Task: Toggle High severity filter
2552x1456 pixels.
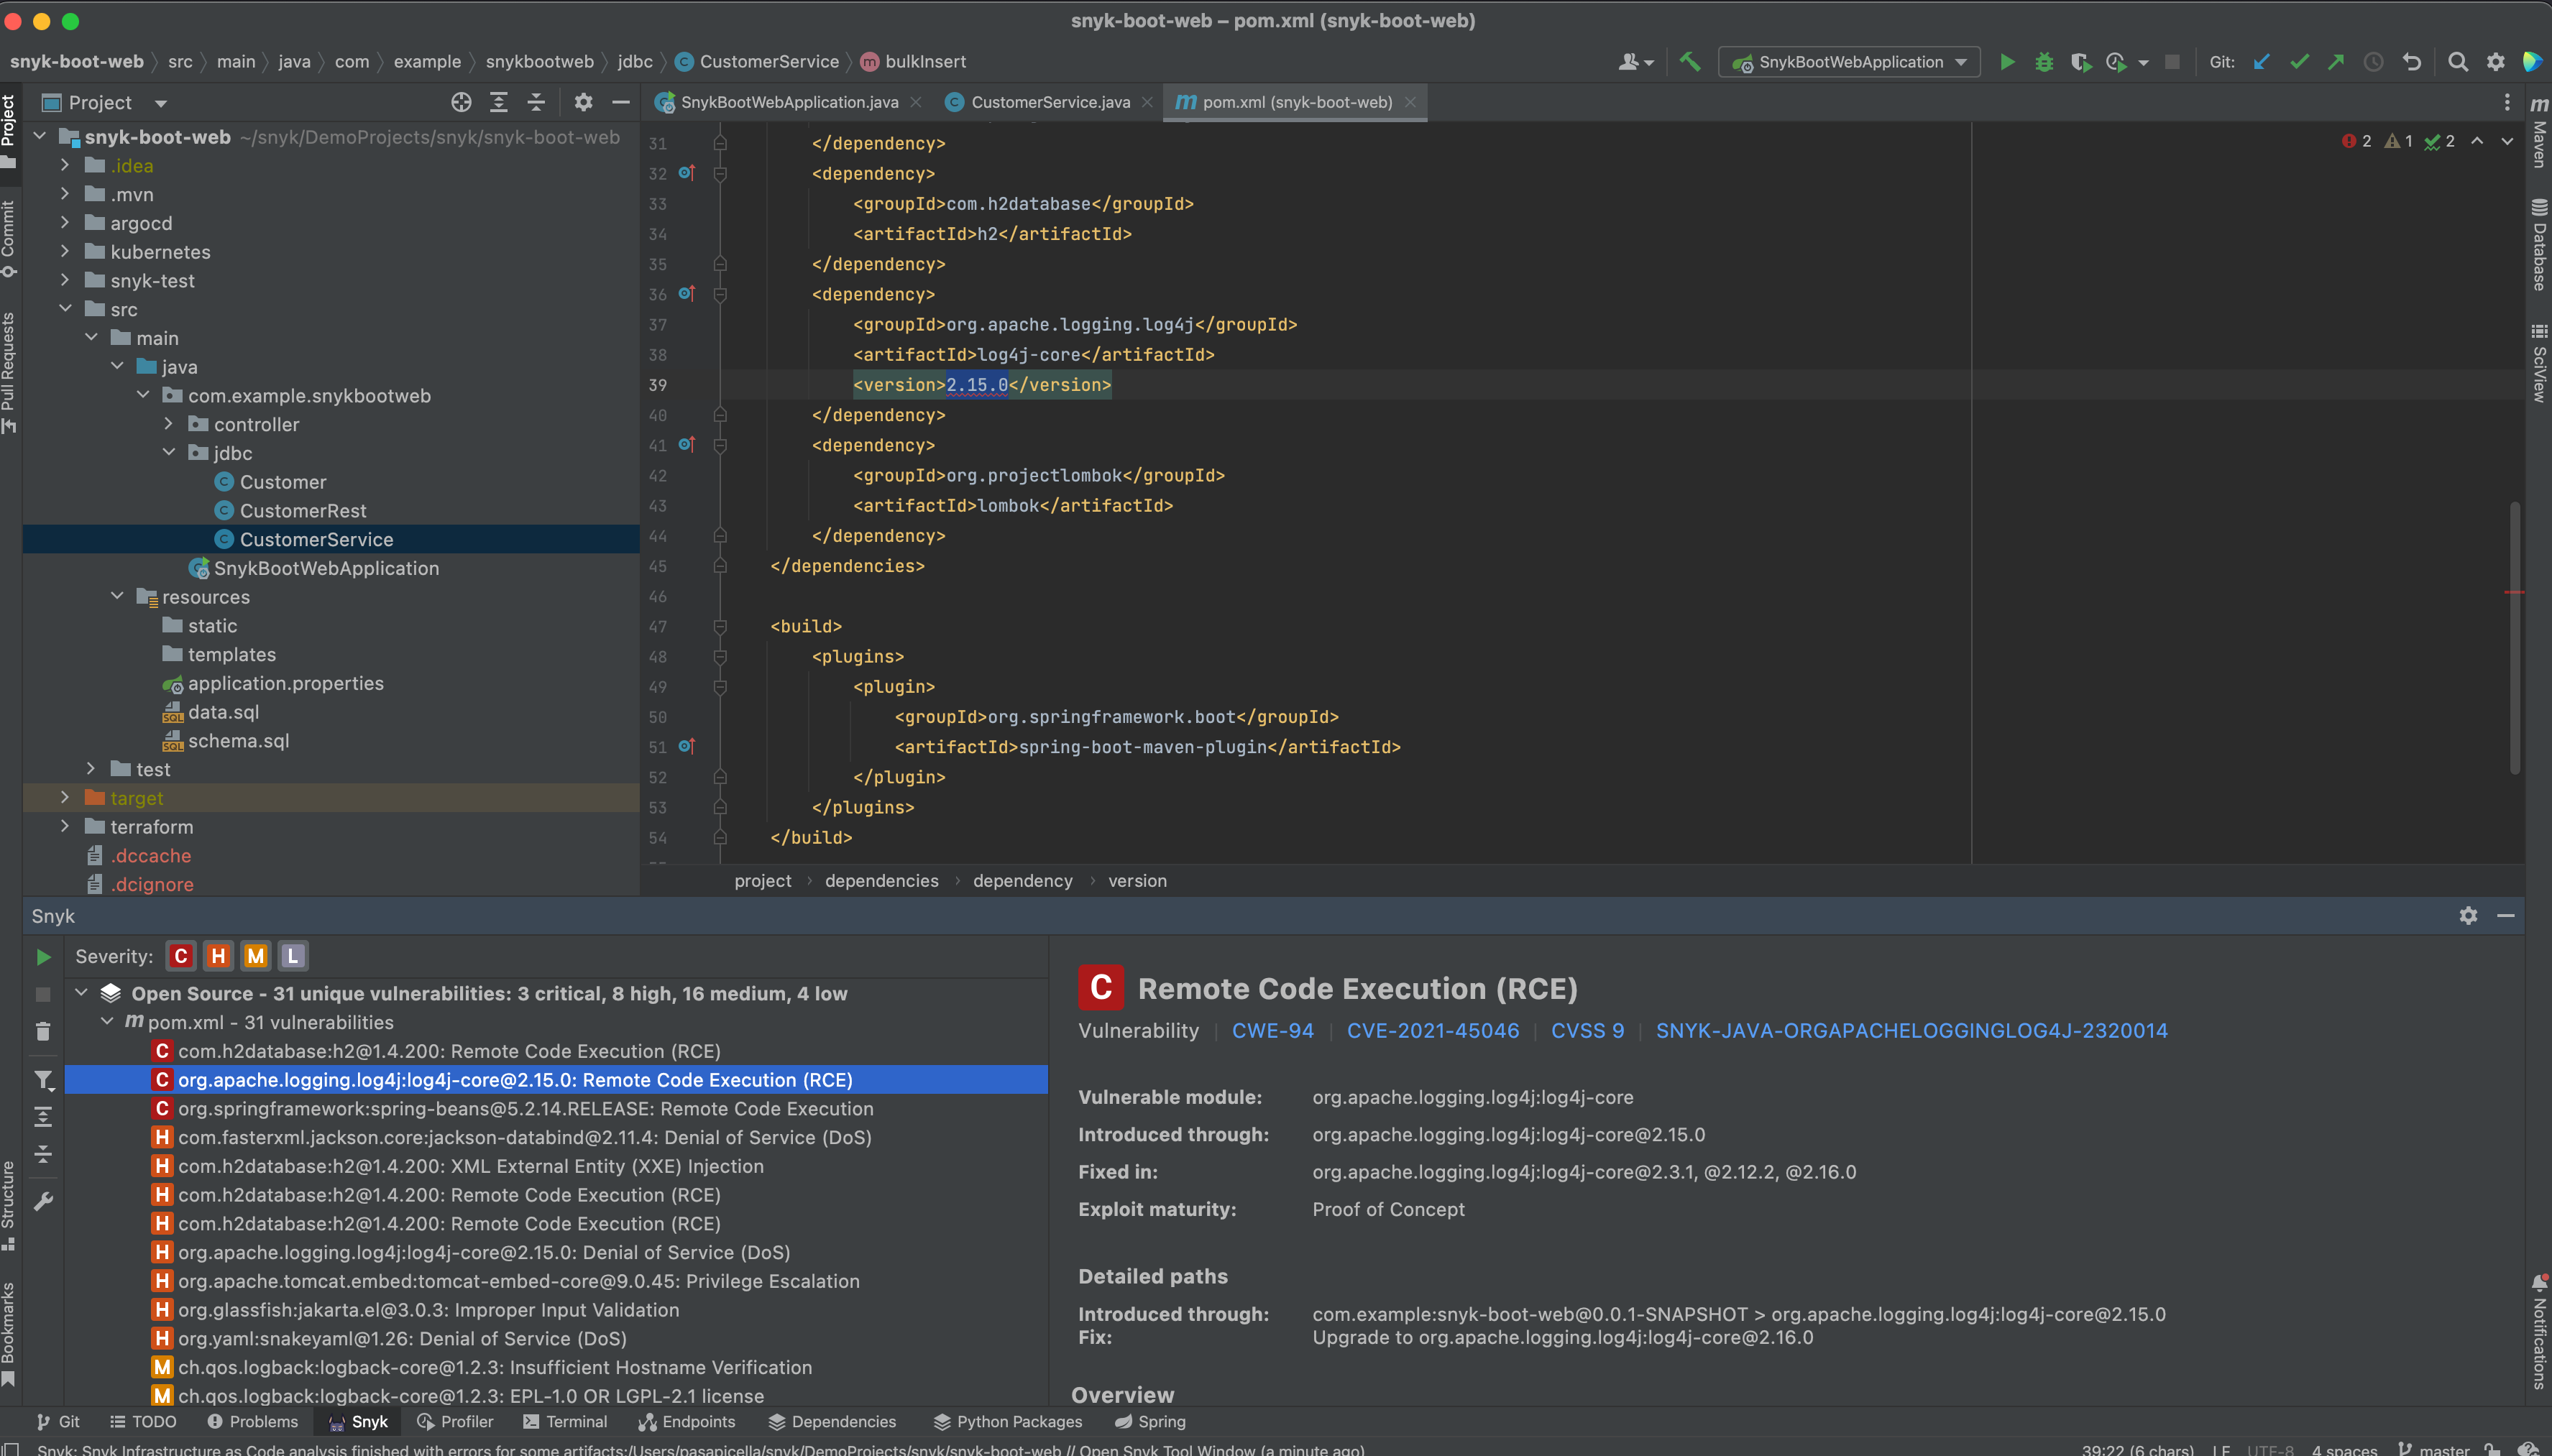Action: pyautogui.click(x=218, y=957)
